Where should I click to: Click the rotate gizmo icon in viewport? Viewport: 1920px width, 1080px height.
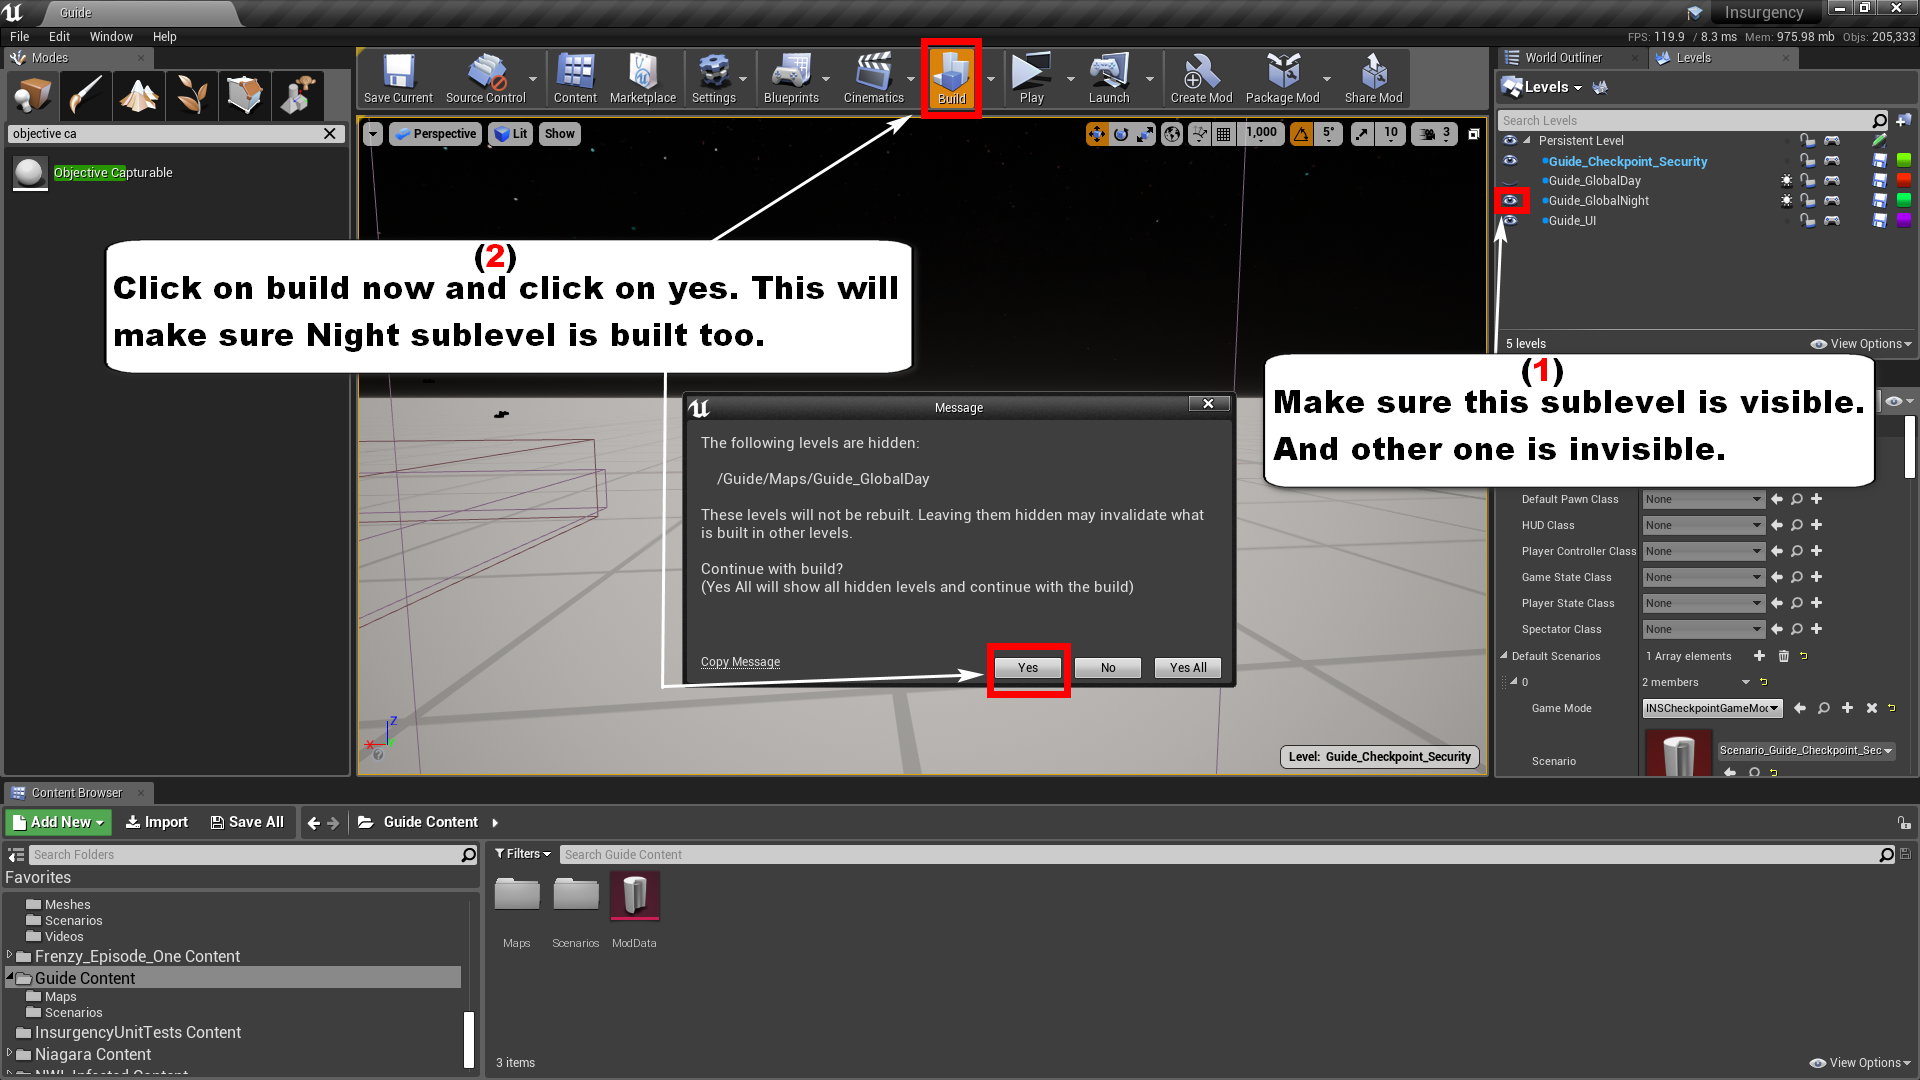coord(1121,134)
